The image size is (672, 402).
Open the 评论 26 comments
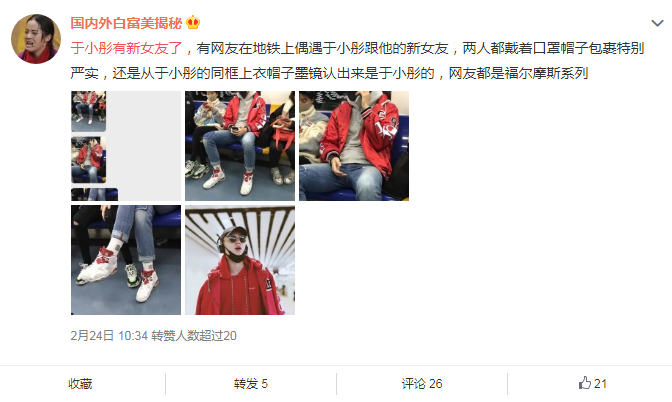422,384
